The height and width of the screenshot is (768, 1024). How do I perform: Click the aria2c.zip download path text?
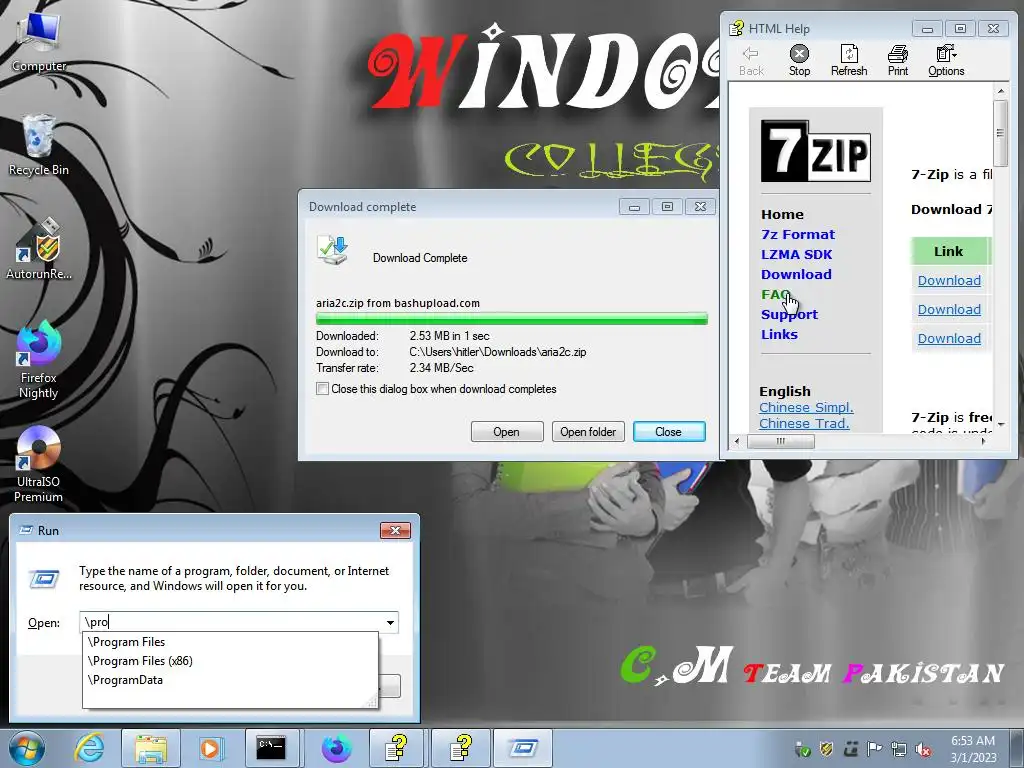(498, 352)
